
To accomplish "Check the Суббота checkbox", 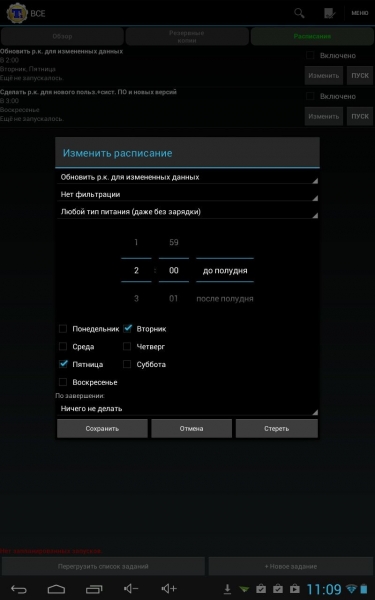I will coord(127,364).
